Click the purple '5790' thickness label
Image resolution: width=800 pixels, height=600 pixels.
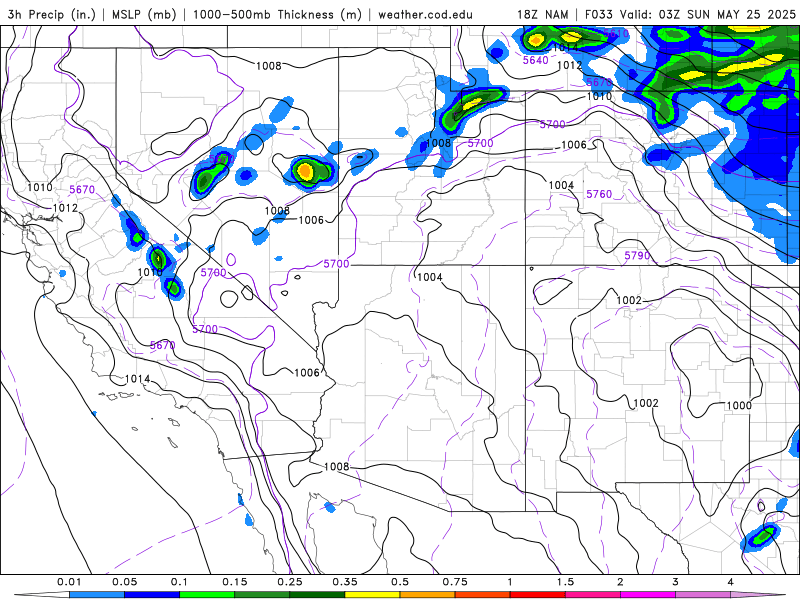pyautogui.click(x=637, y=255)
